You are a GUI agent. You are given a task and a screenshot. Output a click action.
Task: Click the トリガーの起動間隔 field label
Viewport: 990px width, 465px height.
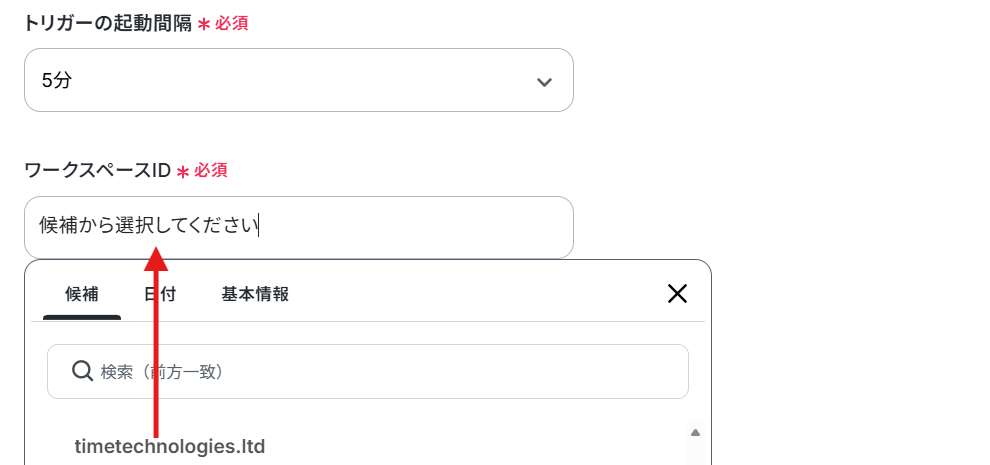(108, 24)
